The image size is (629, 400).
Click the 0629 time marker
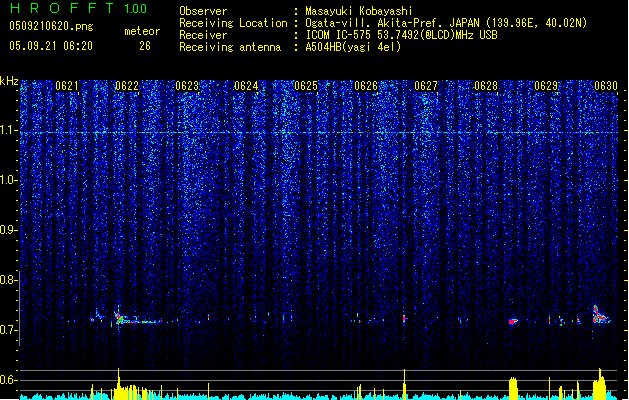pos(546,86)
